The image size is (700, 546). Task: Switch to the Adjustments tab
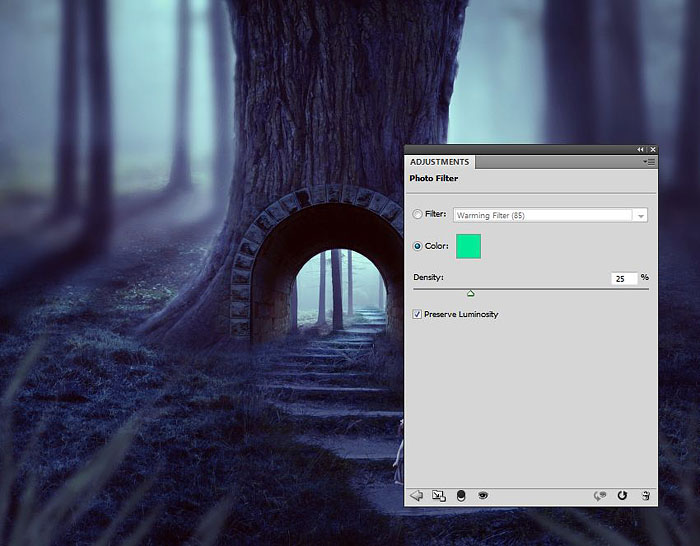click(x=439, y=162)
